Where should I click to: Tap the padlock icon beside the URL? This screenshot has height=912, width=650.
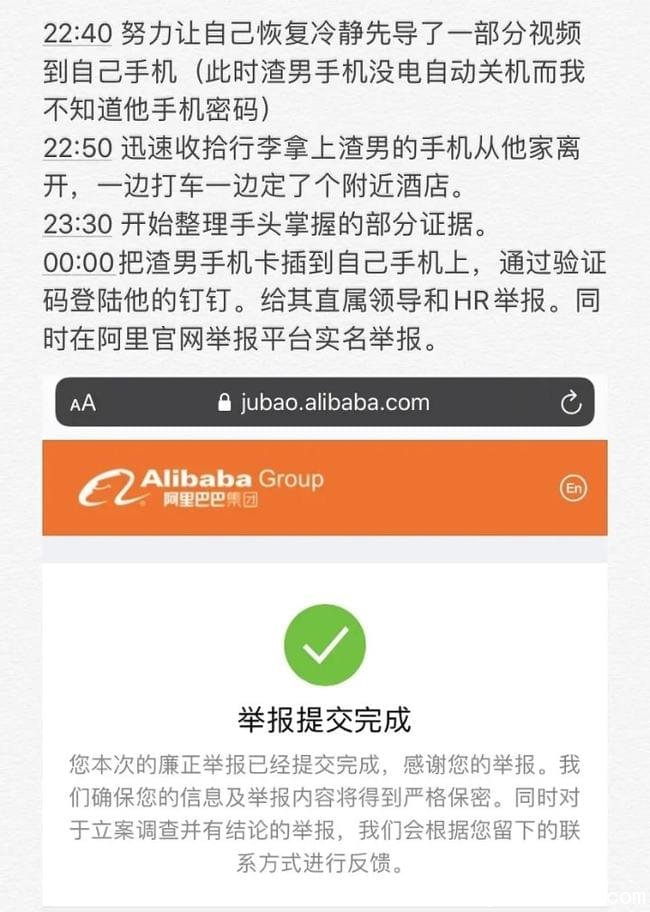(x=224, y=402)
